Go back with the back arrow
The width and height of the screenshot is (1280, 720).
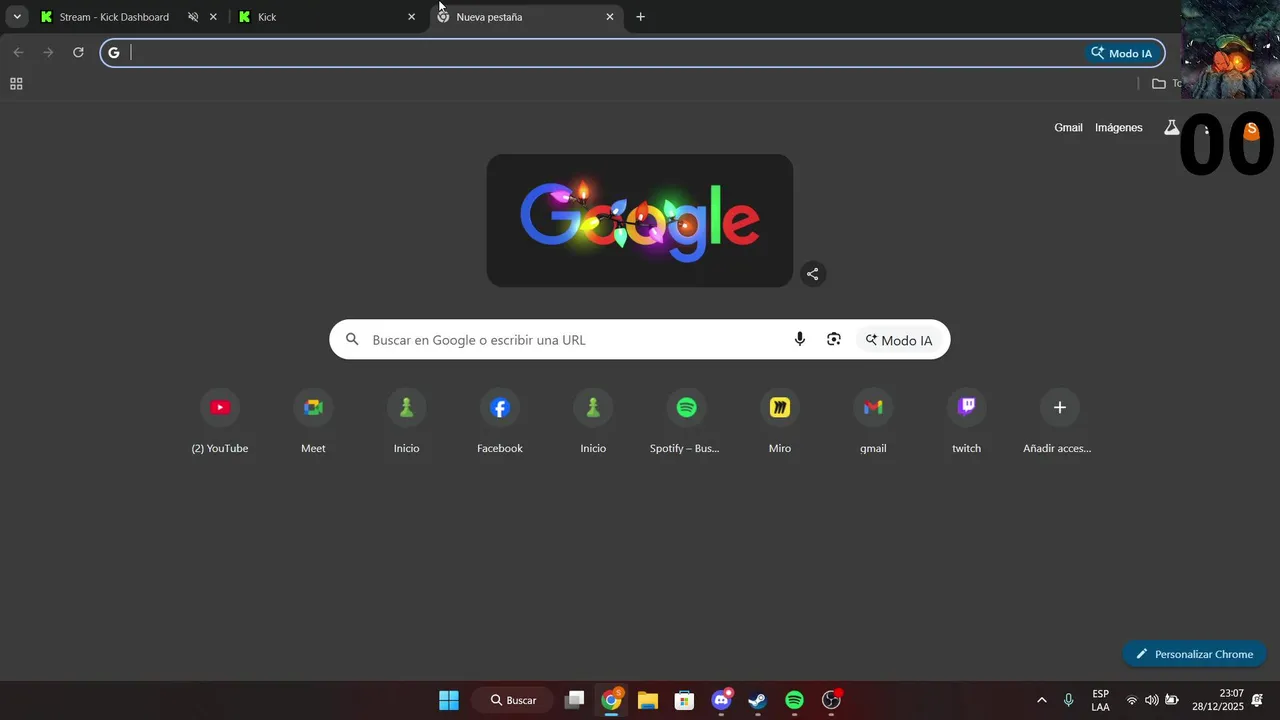click(18, 52)
